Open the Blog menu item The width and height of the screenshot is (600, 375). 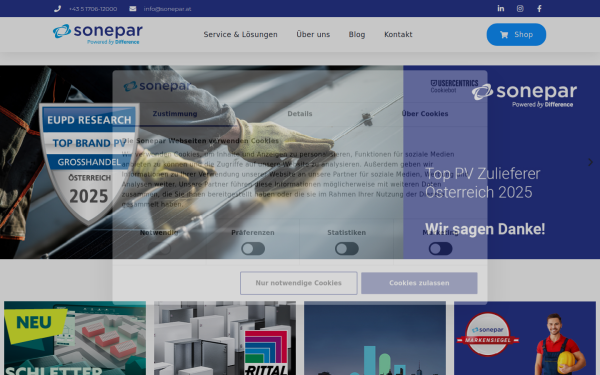click(x=357, y=34)
